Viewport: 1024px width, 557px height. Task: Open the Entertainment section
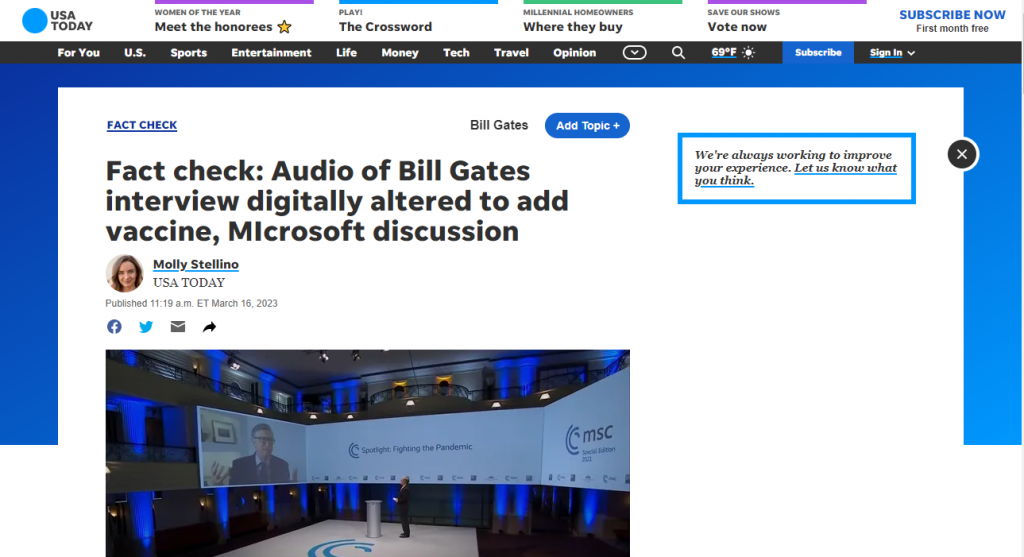[271, 52]
